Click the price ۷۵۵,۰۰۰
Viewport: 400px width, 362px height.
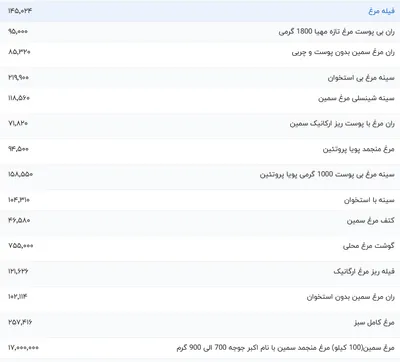coord(21,246)
